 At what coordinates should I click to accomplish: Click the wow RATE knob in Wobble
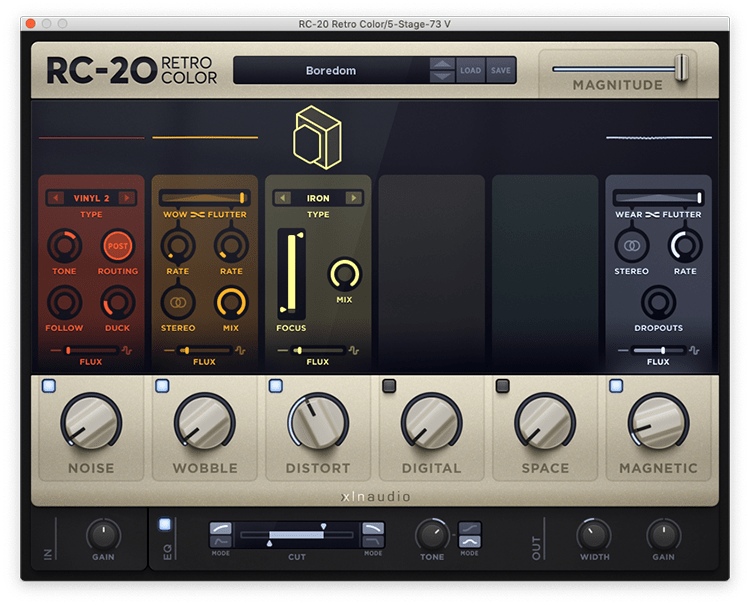pyautogui.click(x=177, y=246)
